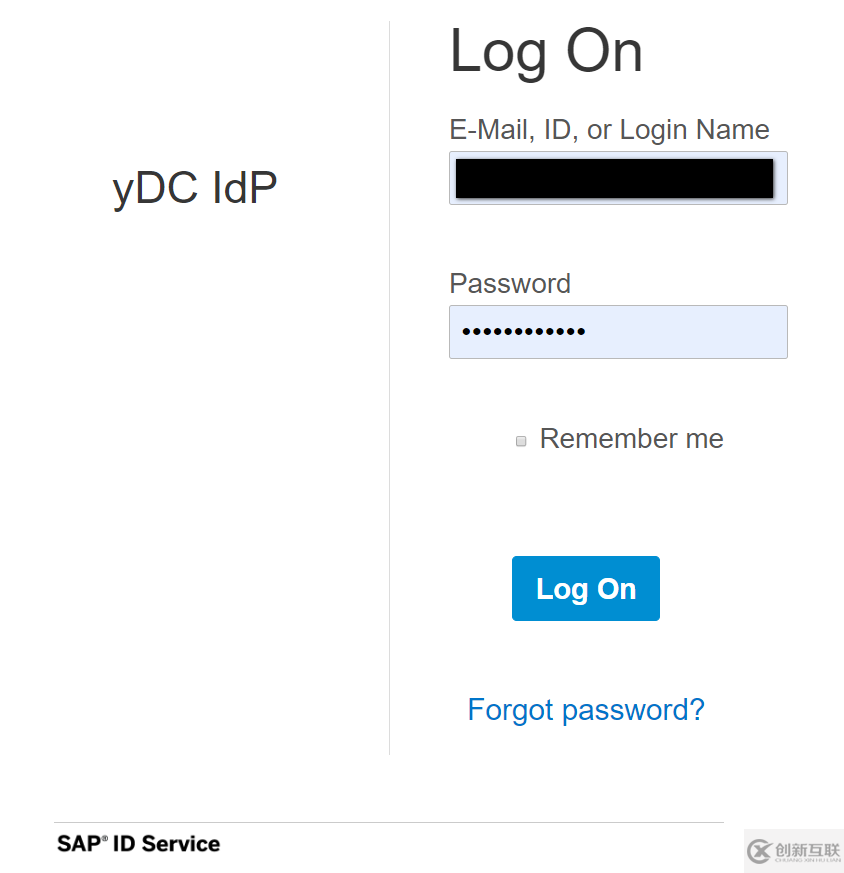Click the horizontal footer separator line
The image size is (844, 873).
(x=389, y=823)
